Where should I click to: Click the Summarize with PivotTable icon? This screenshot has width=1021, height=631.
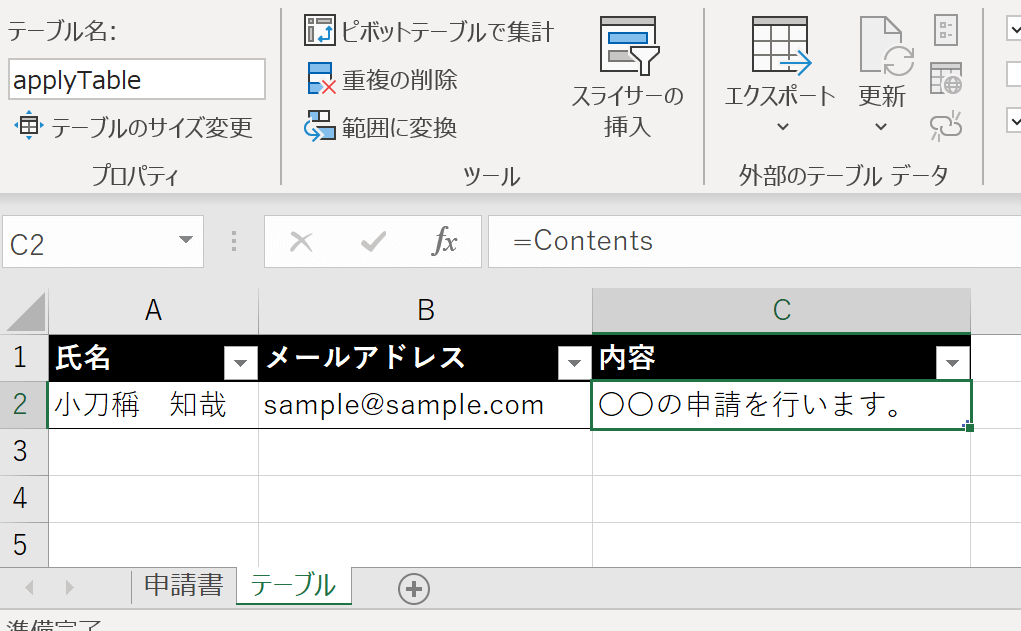point(319,31)
